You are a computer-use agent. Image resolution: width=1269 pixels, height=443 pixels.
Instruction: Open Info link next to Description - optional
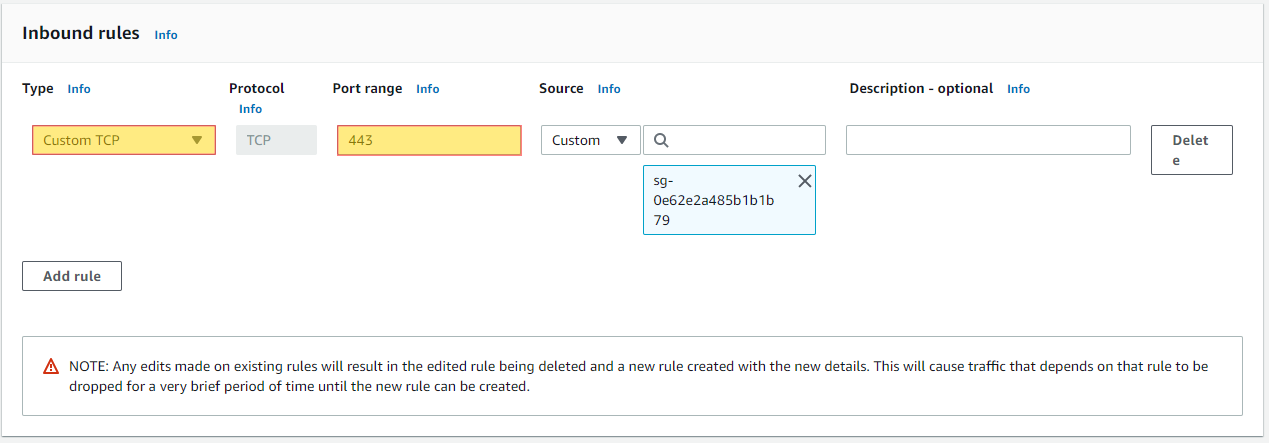[x=1018, y=89]
